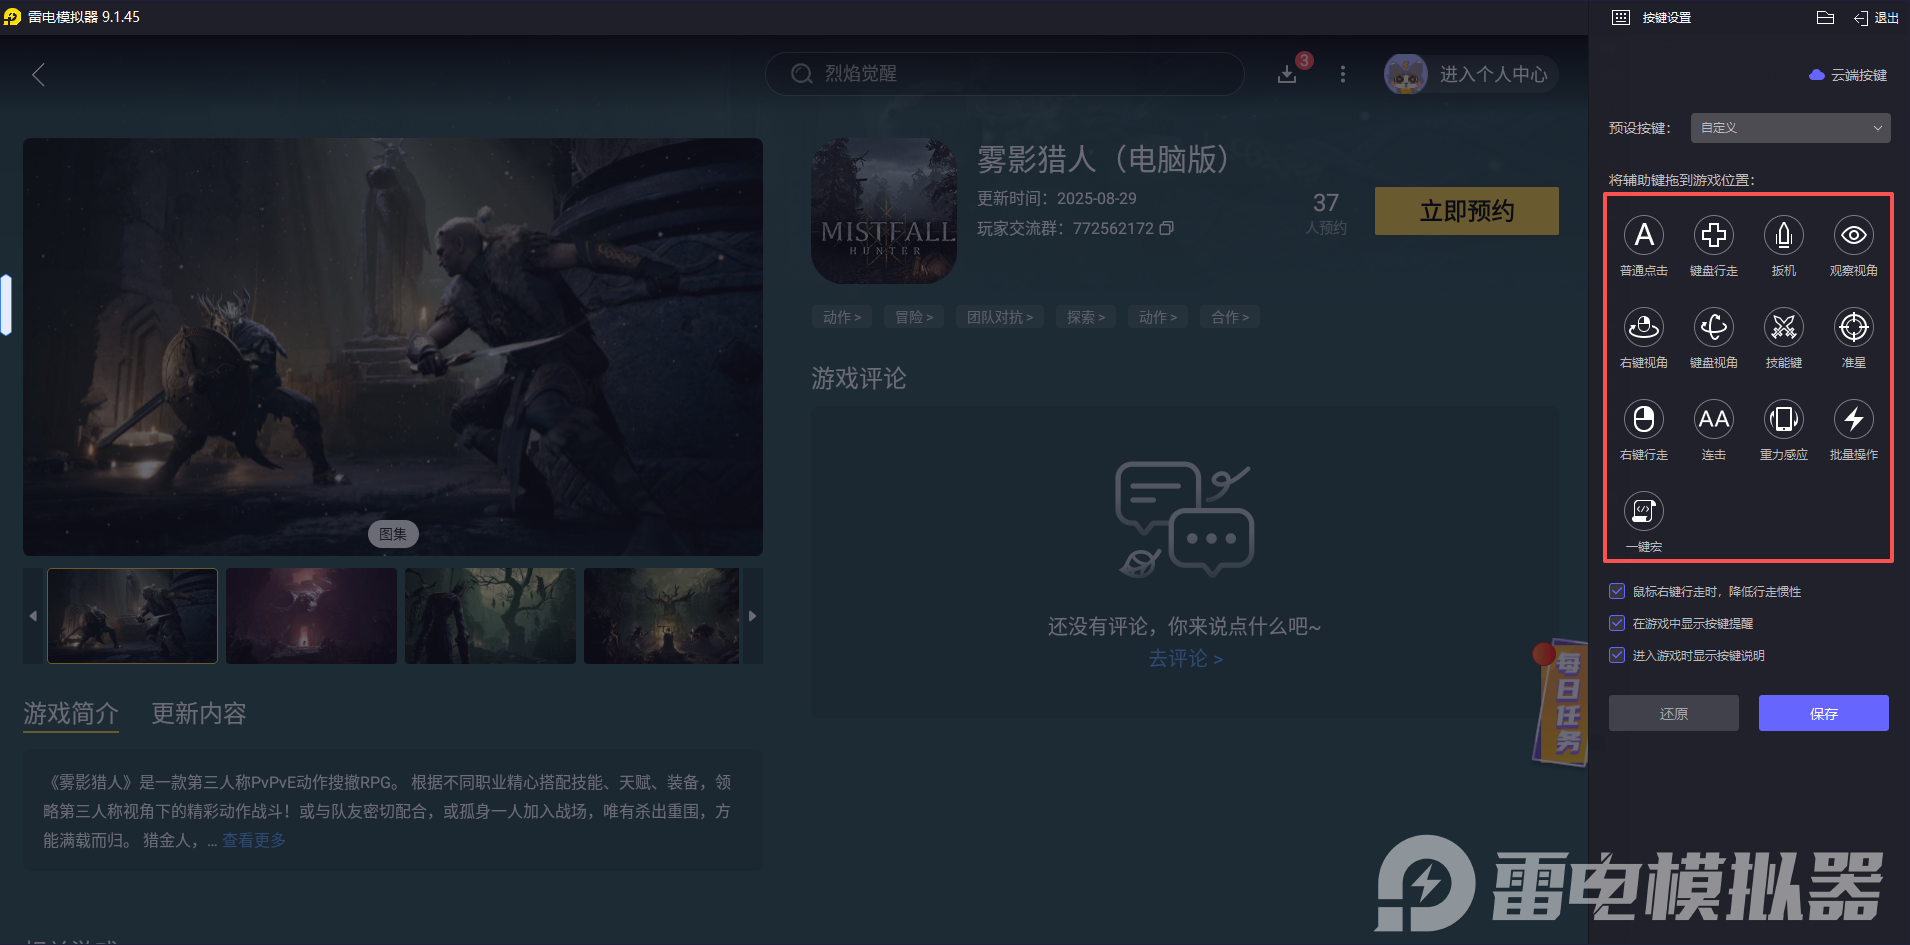Select the purple-red scene thumbnail
The height and width of the screenshot is (945, 1910).
[x=311, y=616]
